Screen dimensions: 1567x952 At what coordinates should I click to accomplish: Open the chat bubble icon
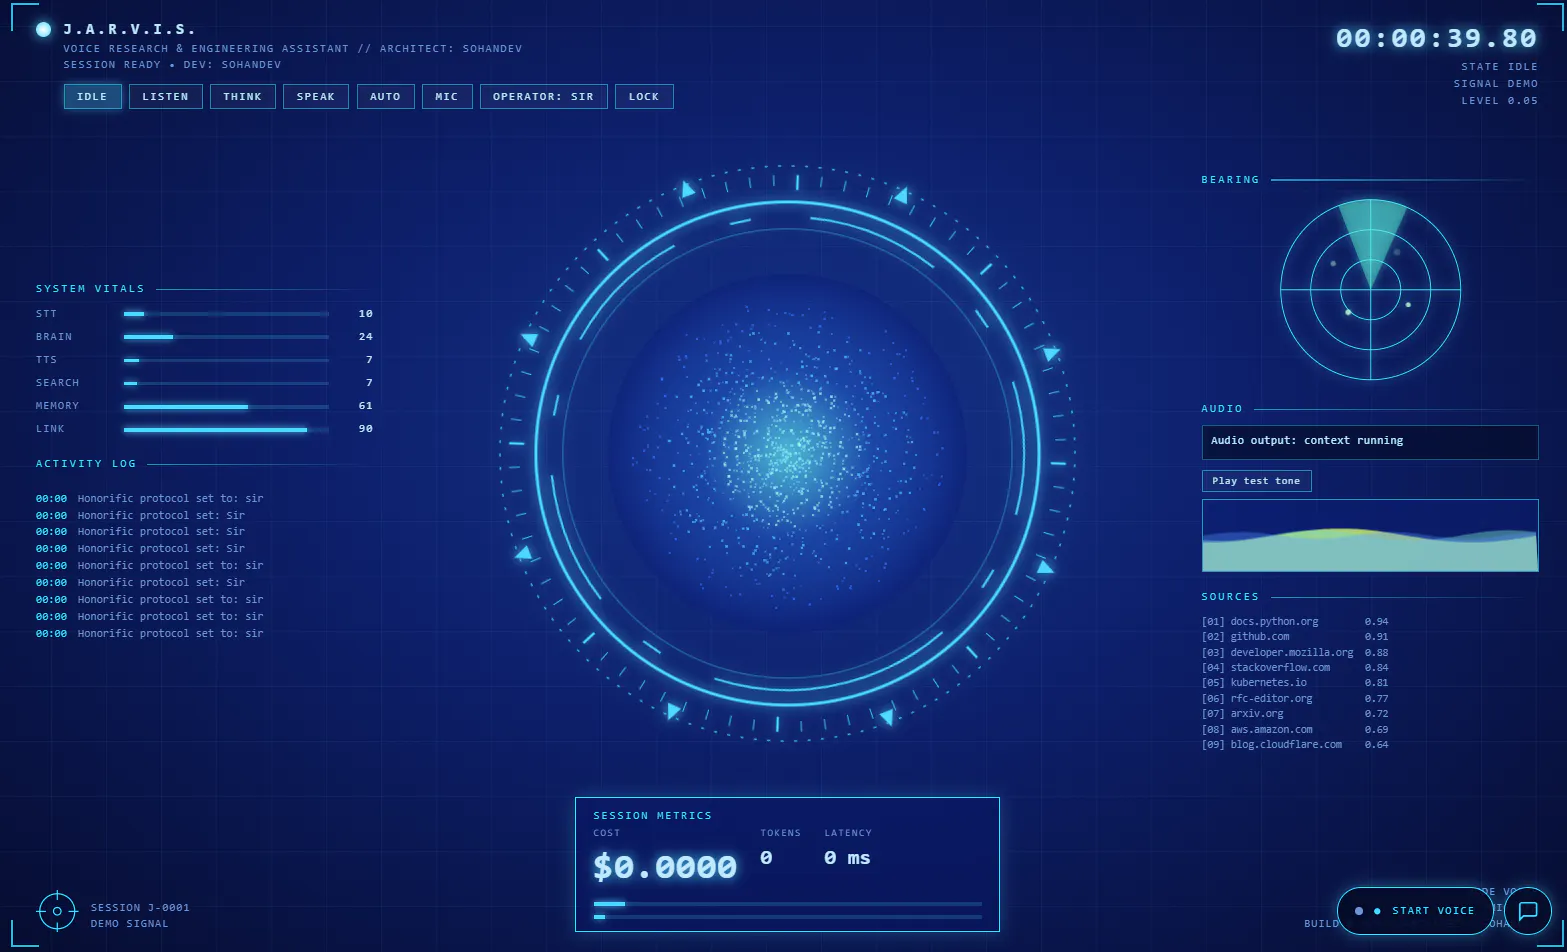[x=1527, y=911]
